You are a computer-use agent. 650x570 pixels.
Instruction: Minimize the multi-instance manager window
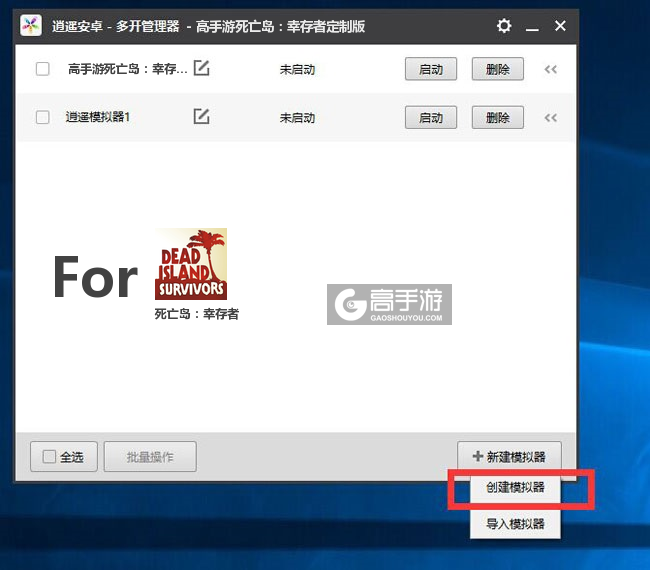coord(533,26)
